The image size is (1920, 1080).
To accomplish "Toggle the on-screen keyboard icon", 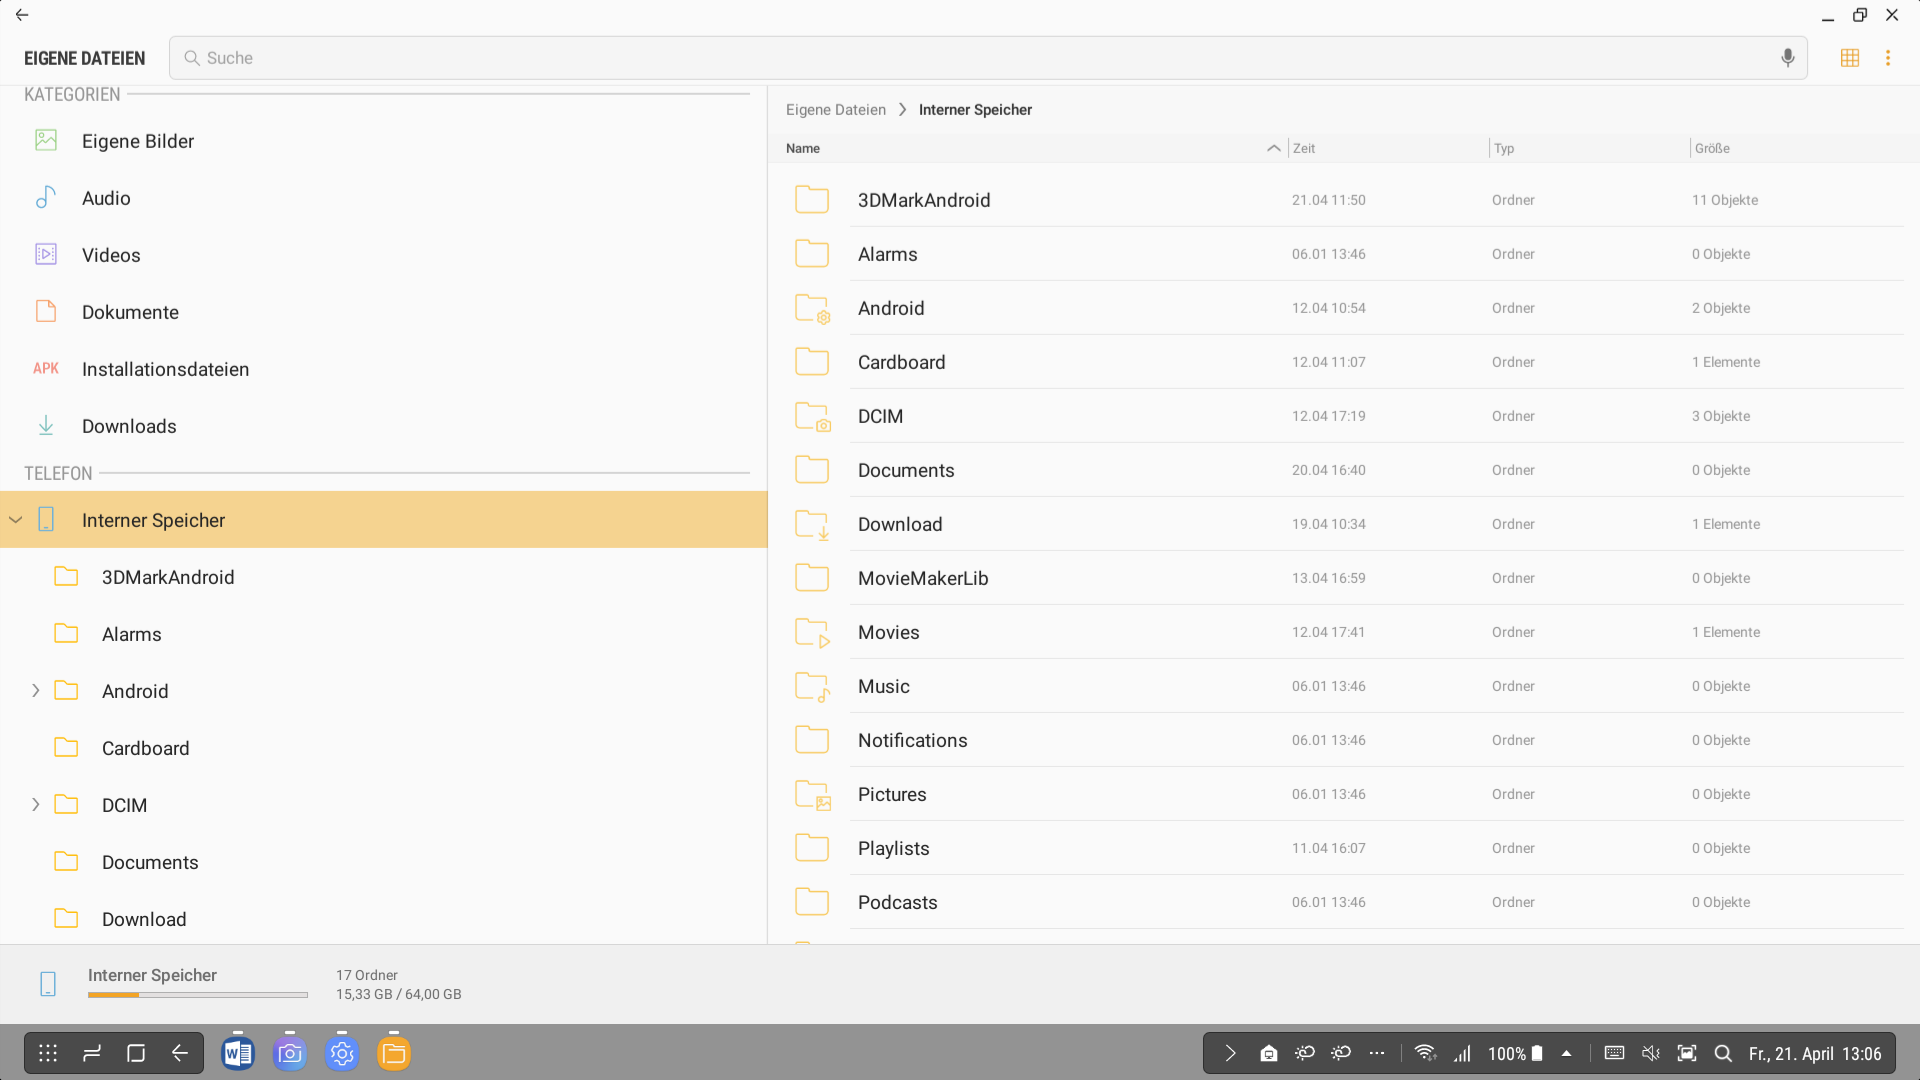I will pos(1614,1053).
